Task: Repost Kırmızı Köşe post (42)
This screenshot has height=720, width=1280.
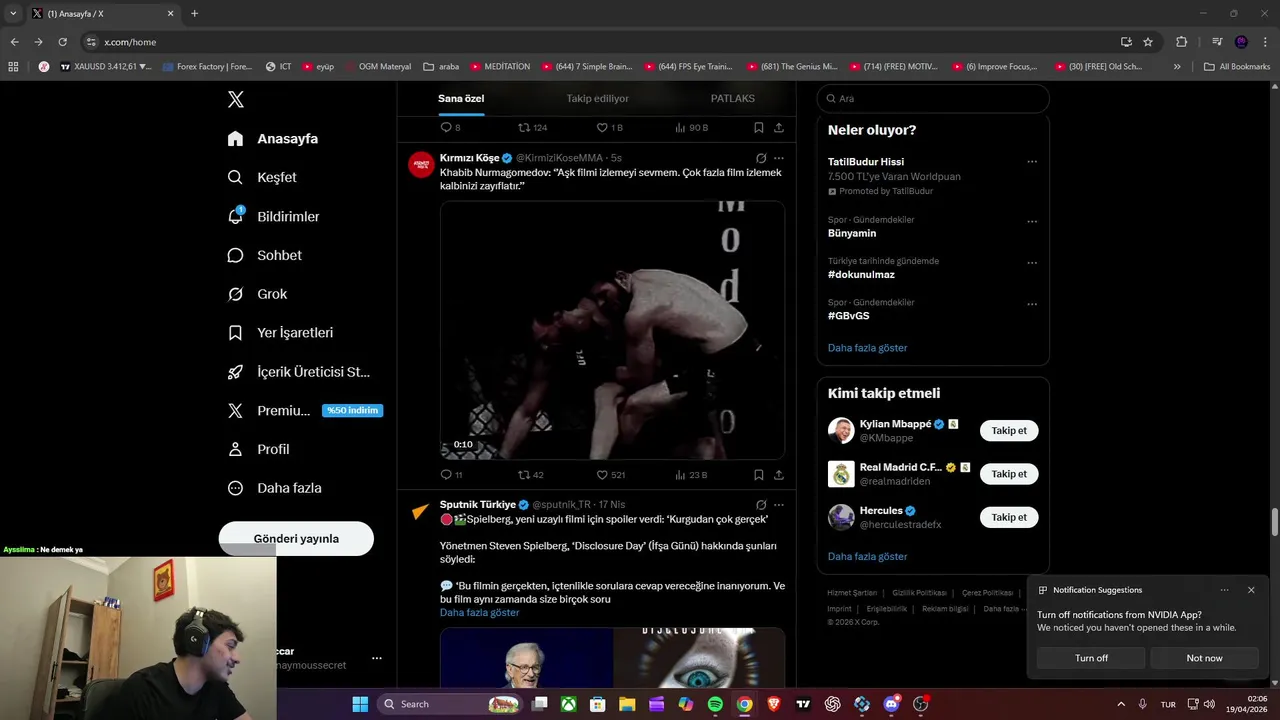Action: pyautogui.click(x=531, y=475)
